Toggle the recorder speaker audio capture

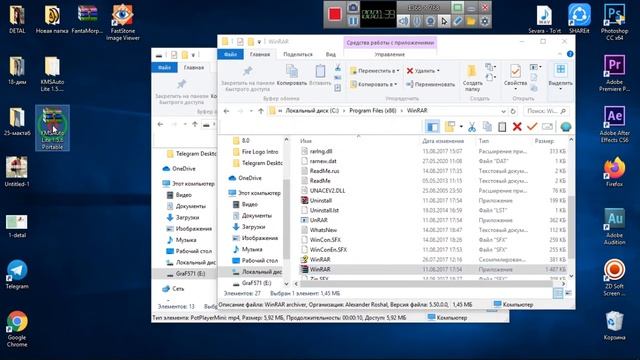403,21
